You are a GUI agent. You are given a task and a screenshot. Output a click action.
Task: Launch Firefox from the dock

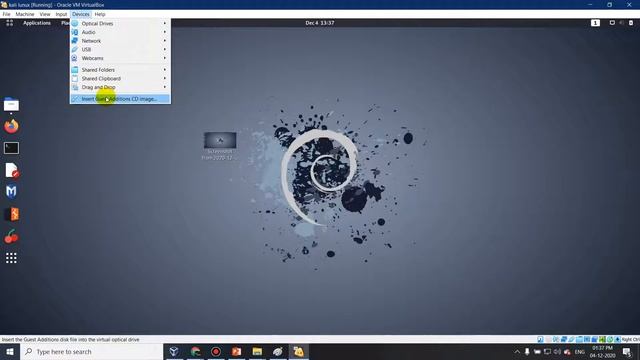tap(11, 126)
